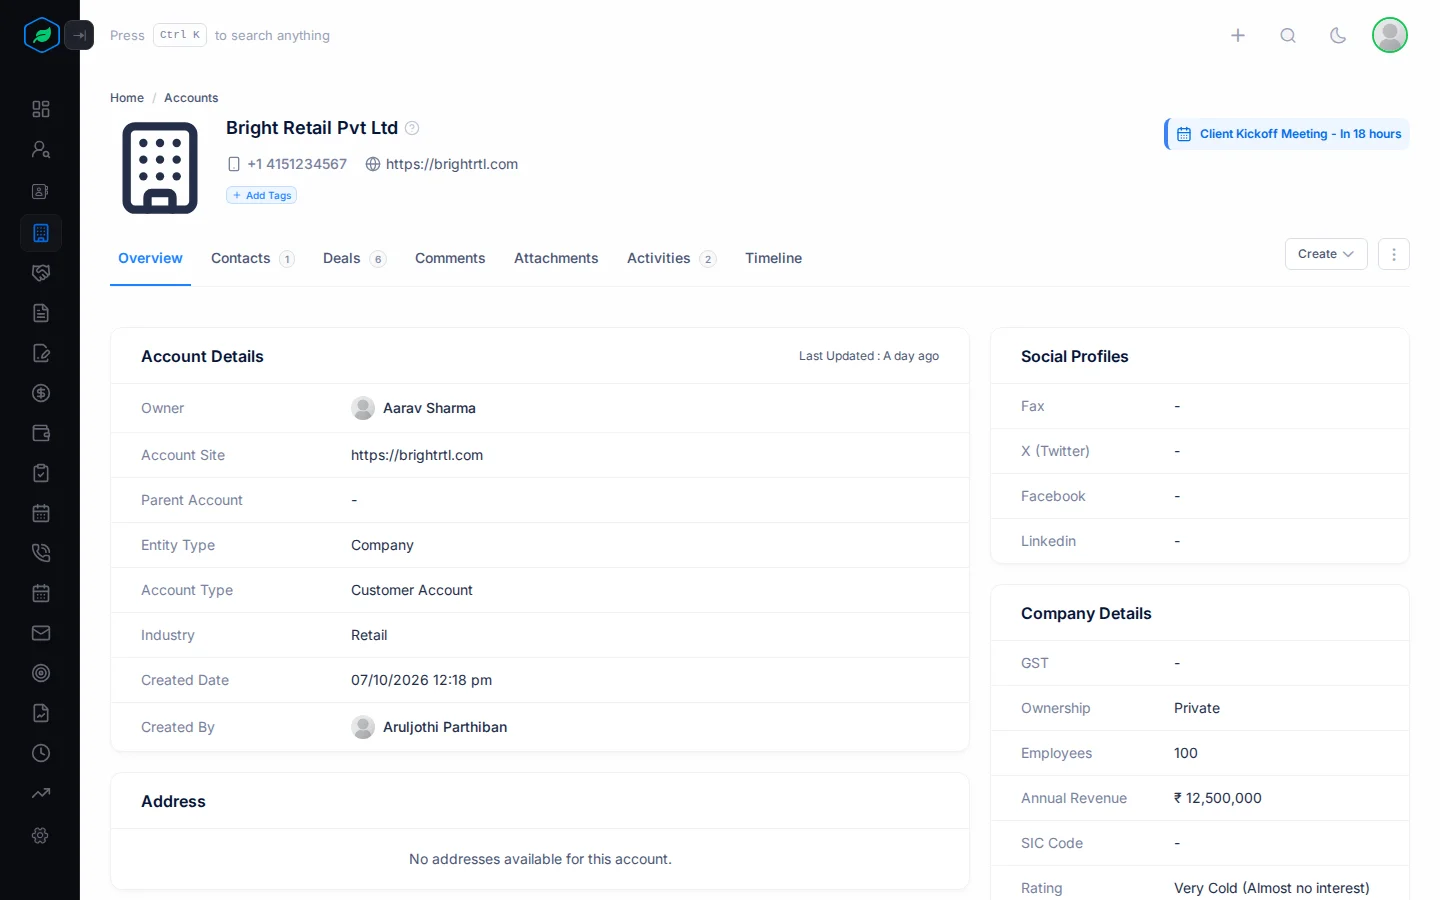Open the user profile avatar menu
Viewport: 1440px width, 900px height.
point(1390,35)
